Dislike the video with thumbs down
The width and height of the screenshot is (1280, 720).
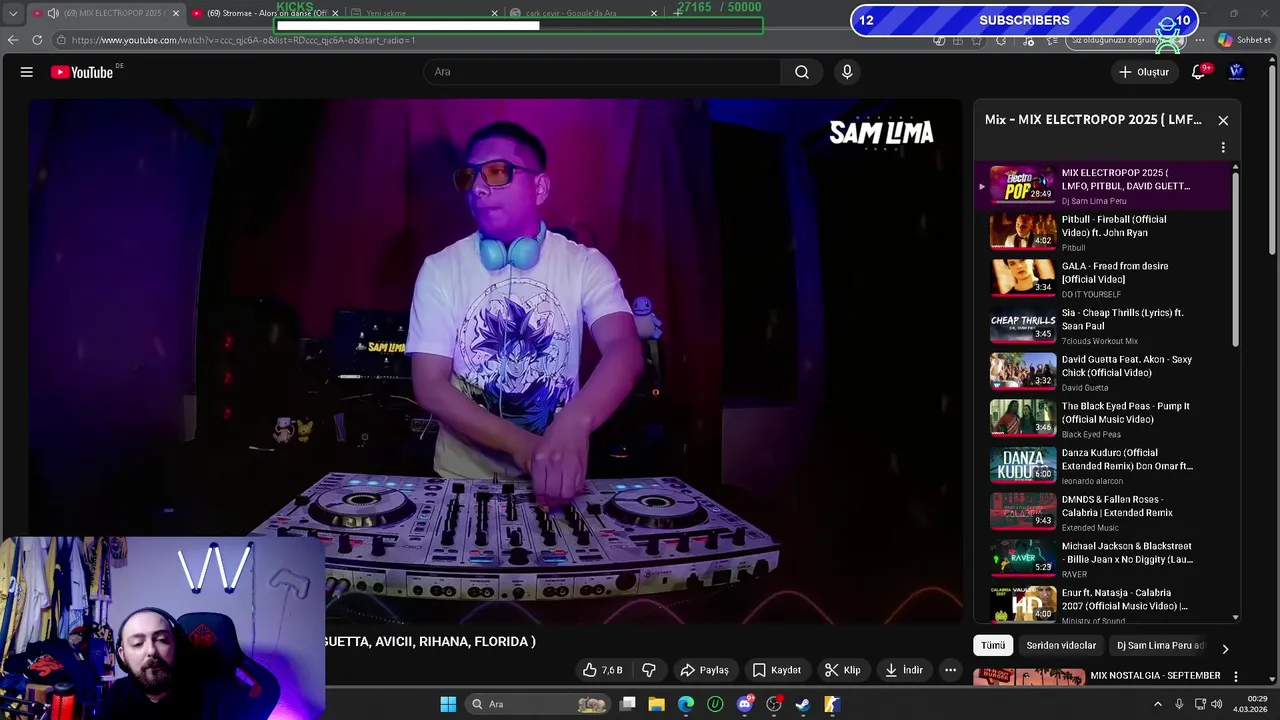click(x=649, y=670)
